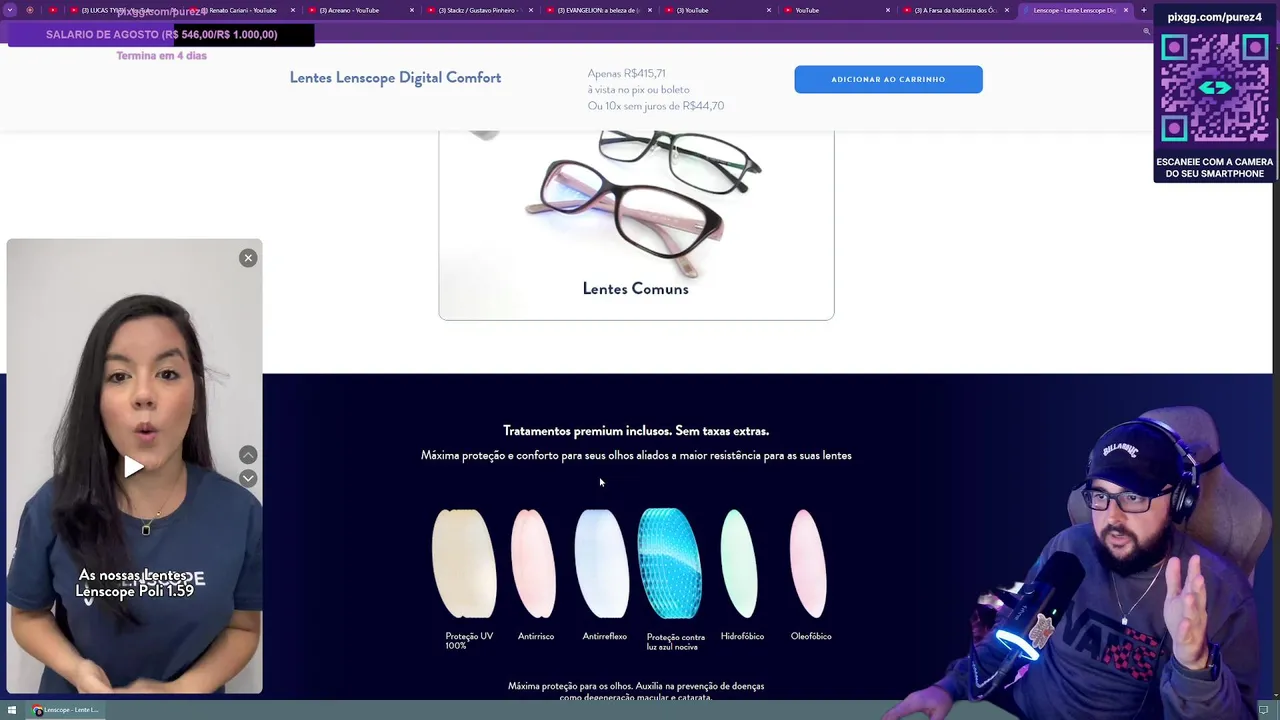Switch to A Farsa da Indústria tab

tap(955, 10)
